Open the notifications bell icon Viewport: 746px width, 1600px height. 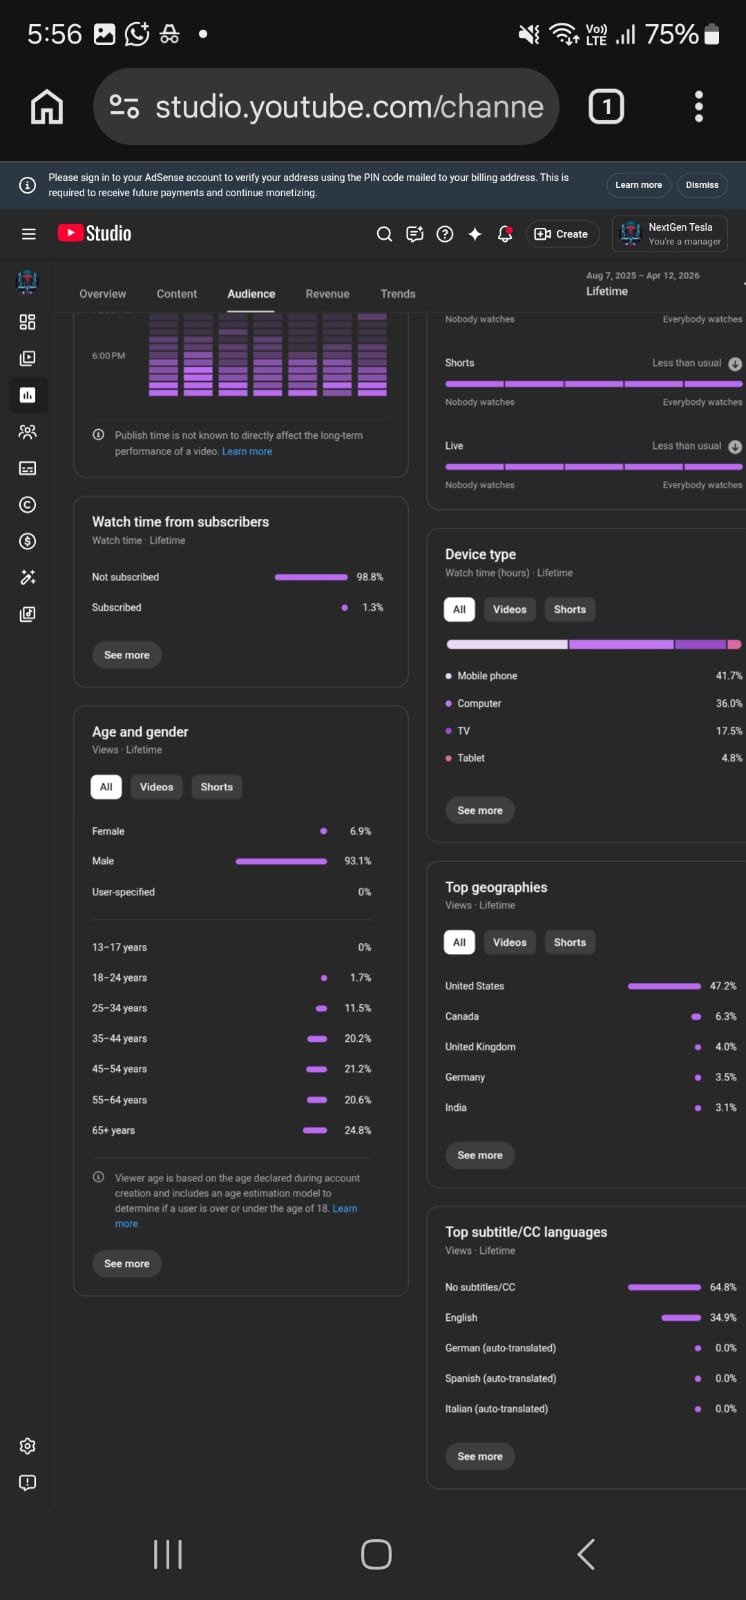coord(505,234)
